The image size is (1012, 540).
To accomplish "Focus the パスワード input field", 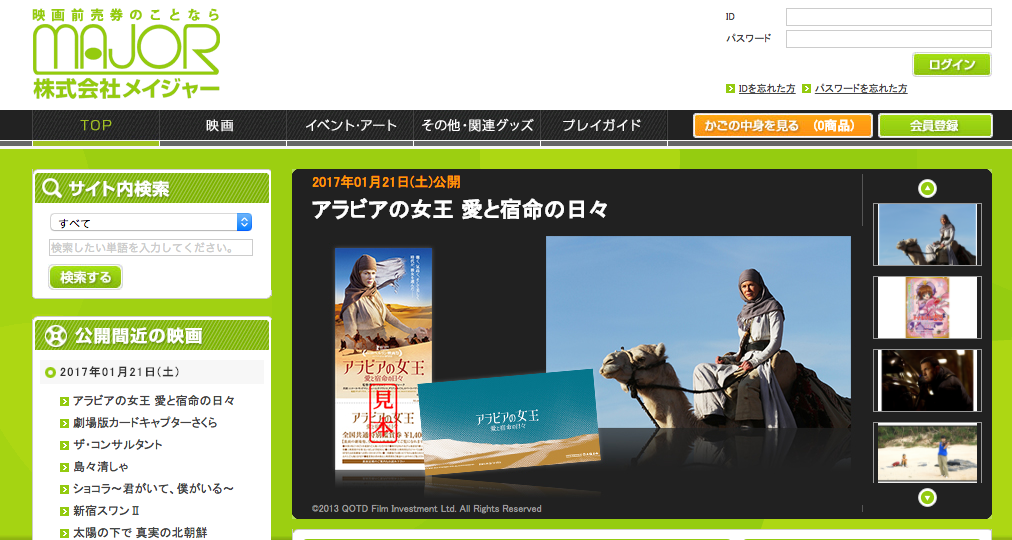I will tap(888, 39).
